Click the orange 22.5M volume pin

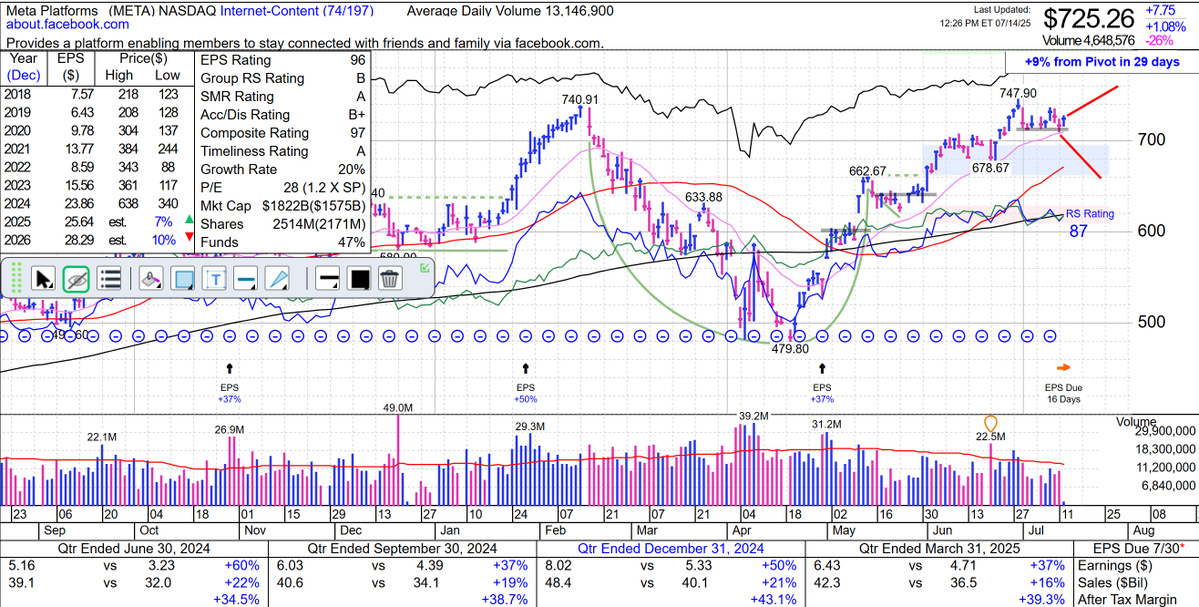(991, 423)
